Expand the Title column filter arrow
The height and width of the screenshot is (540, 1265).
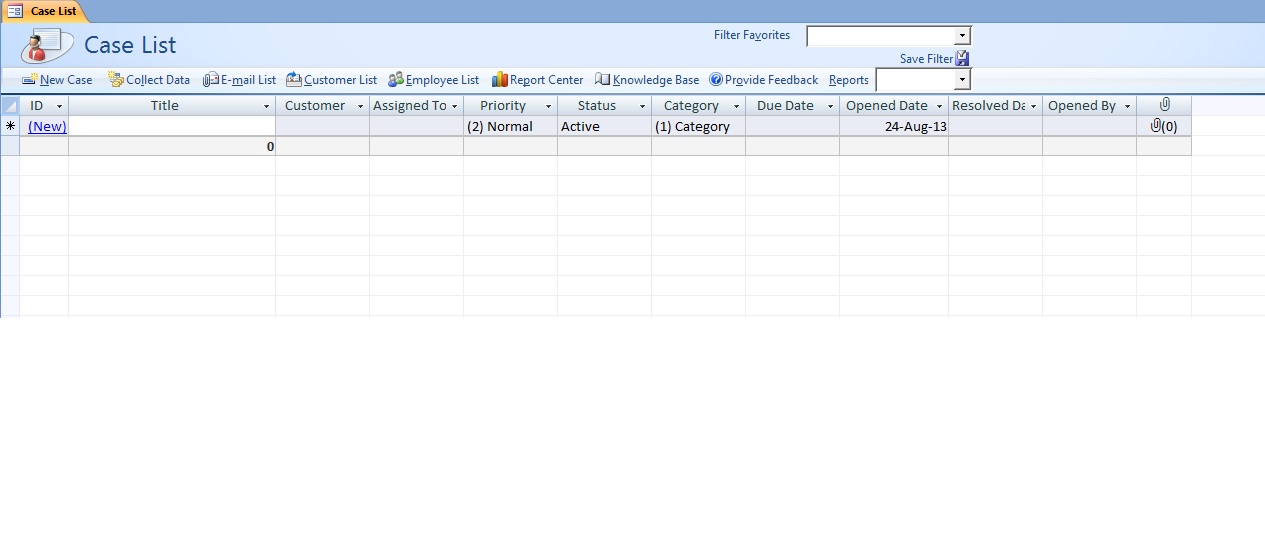point(266,106)
